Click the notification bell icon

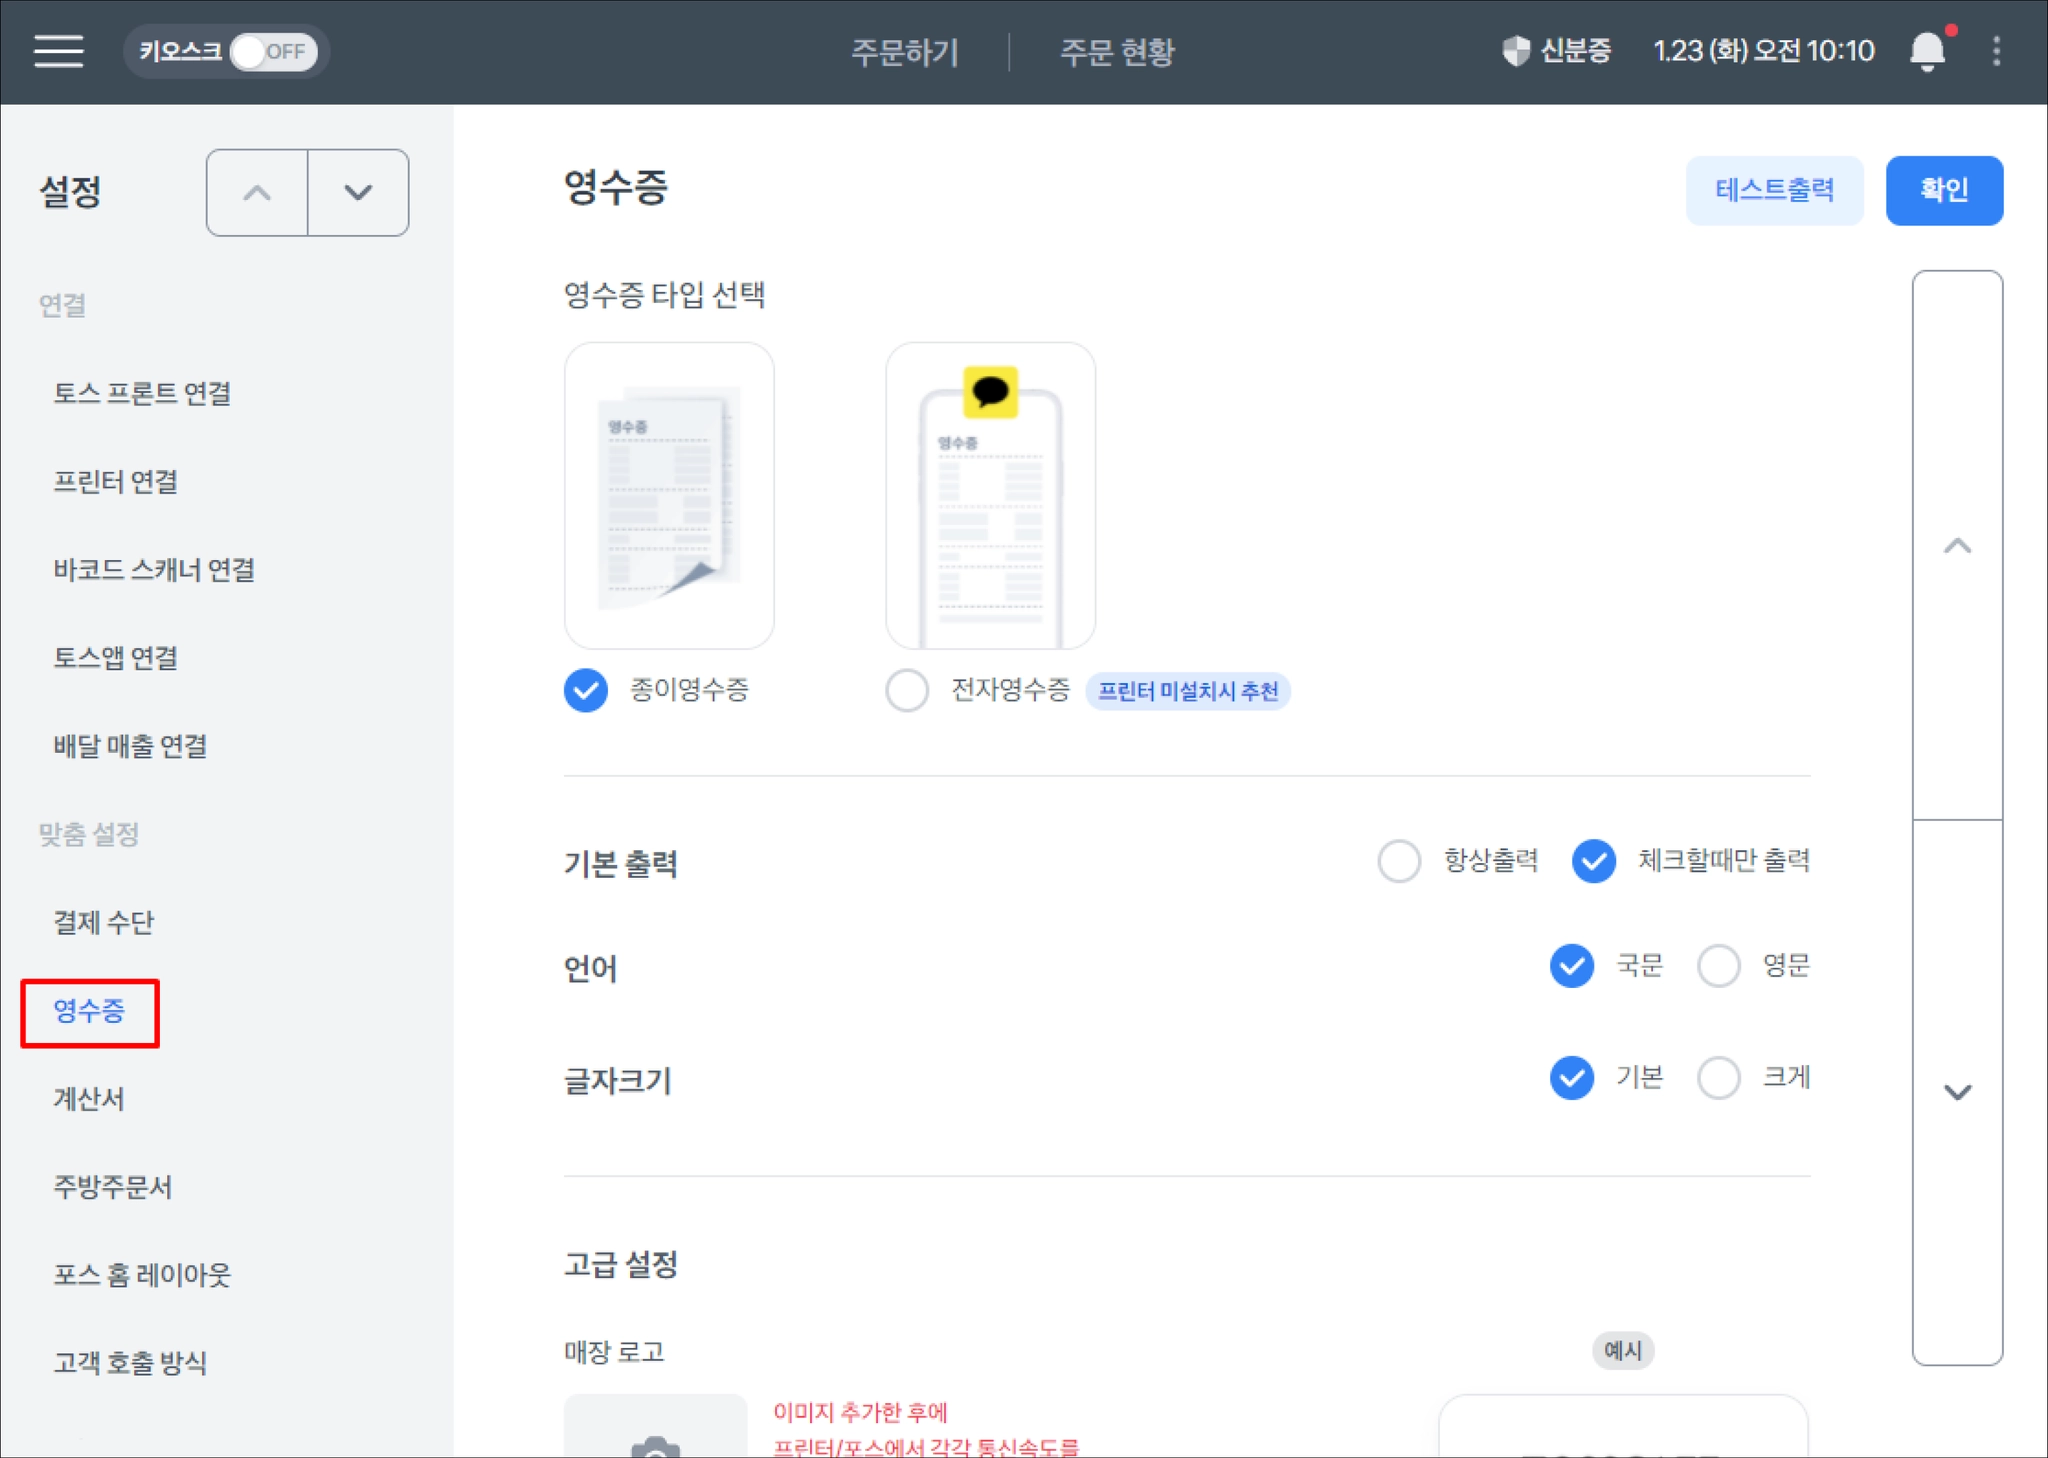1927,51
